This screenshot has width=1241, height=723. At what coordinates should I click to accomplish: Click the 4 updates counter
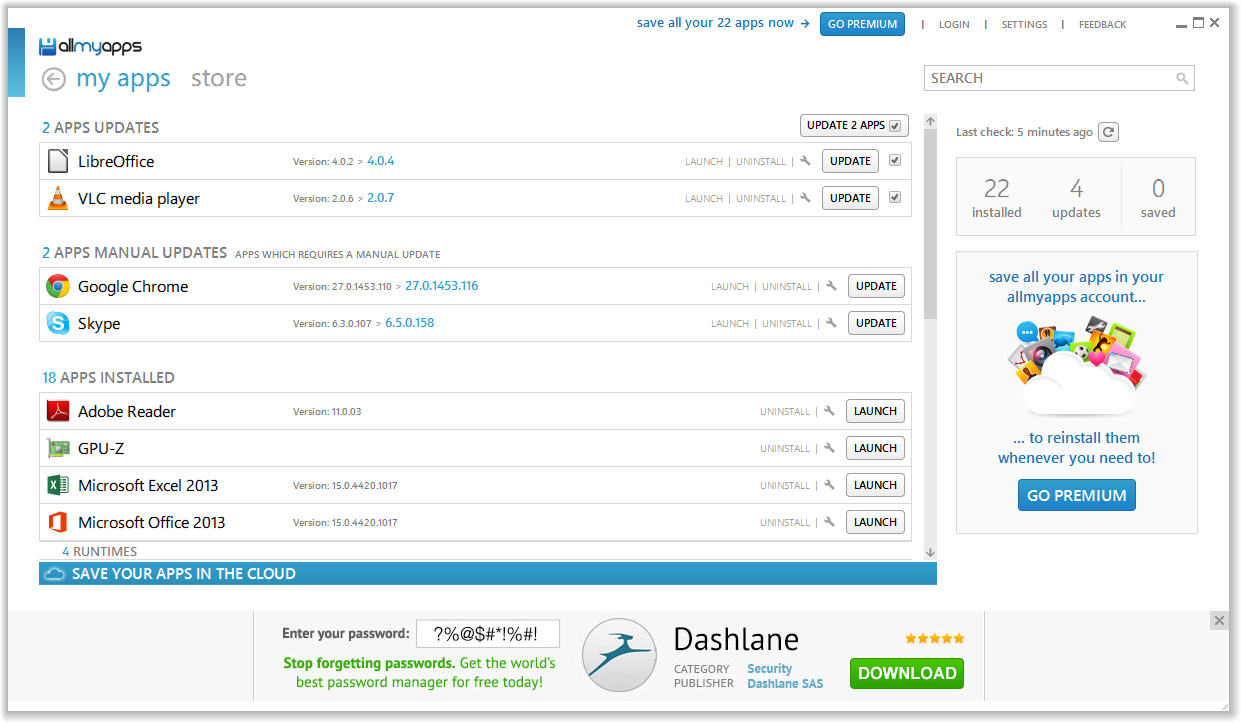point(1076,197)
